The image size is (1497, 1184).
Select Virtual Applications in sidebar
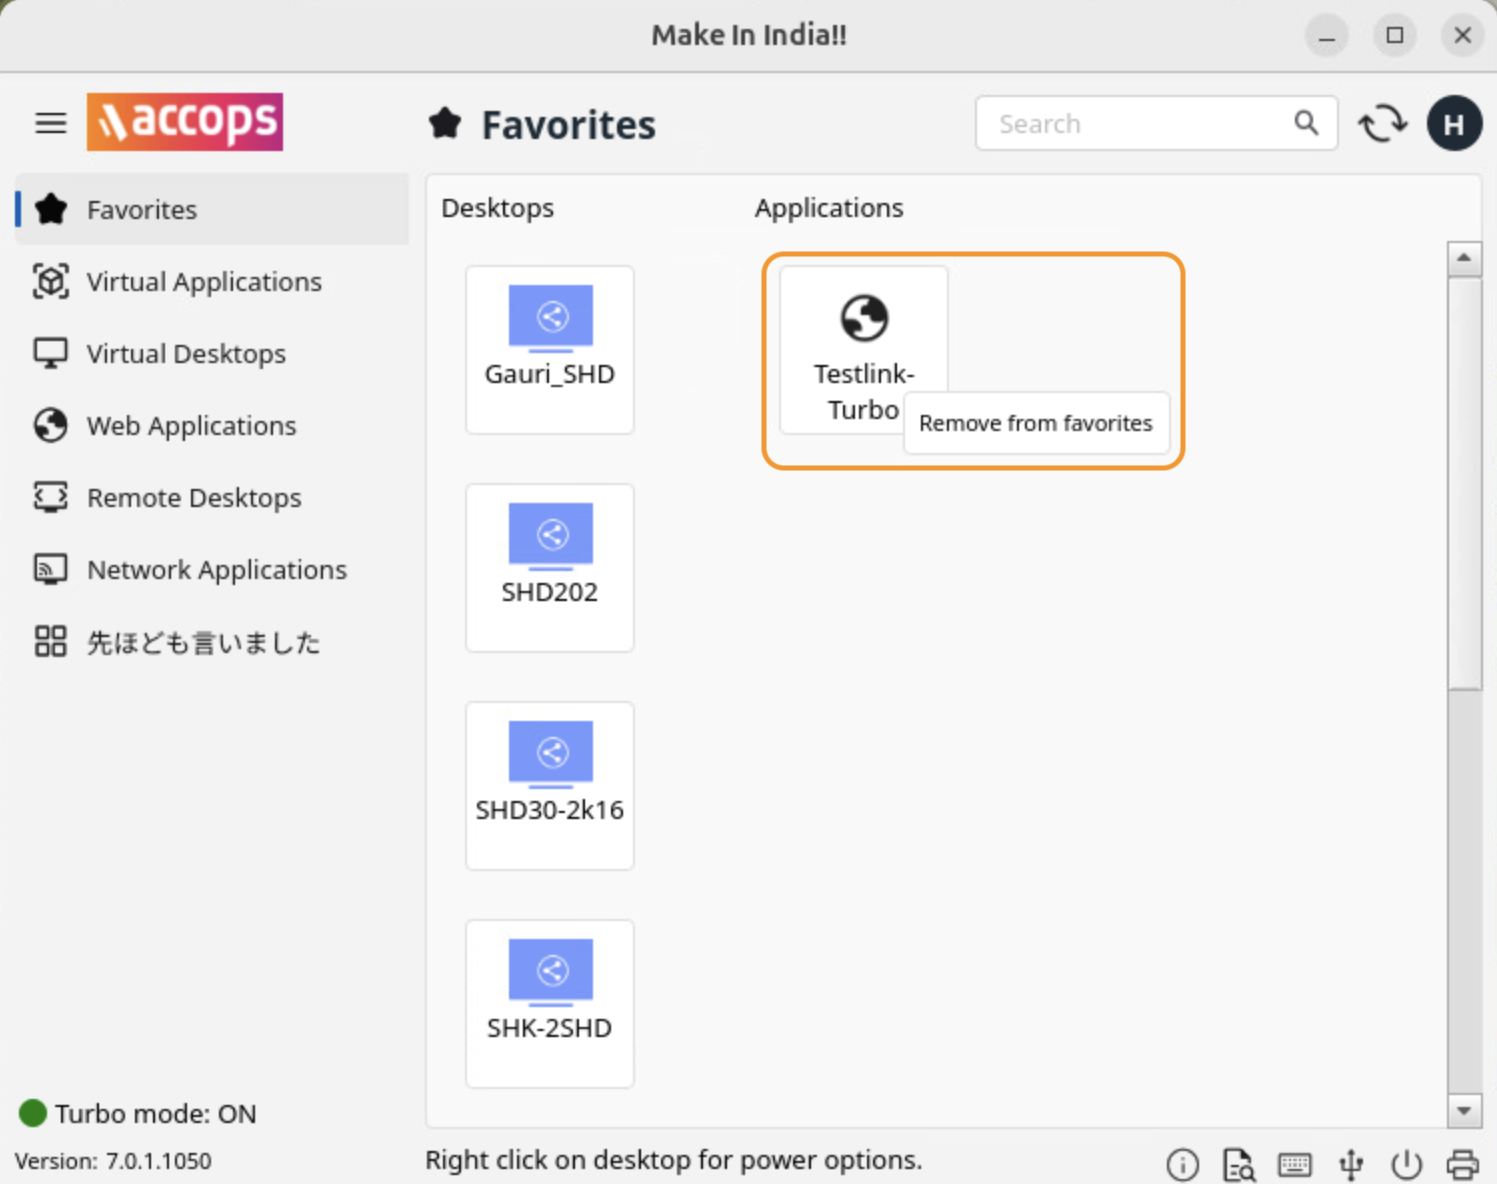(x=204, y=282)
